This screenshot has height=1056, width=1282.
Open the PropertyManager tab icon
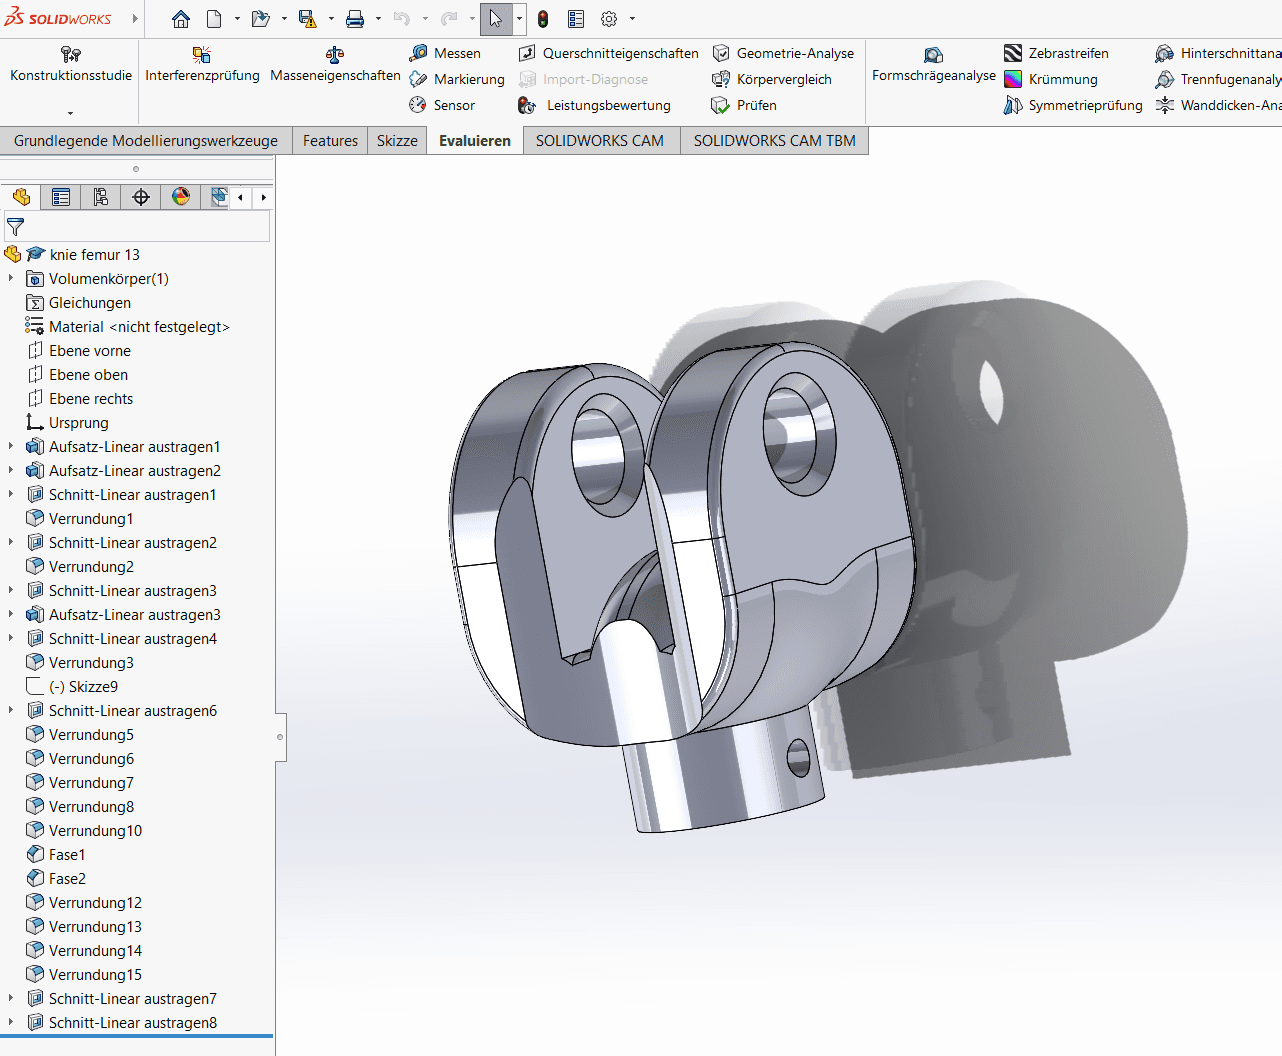(61, 197)
